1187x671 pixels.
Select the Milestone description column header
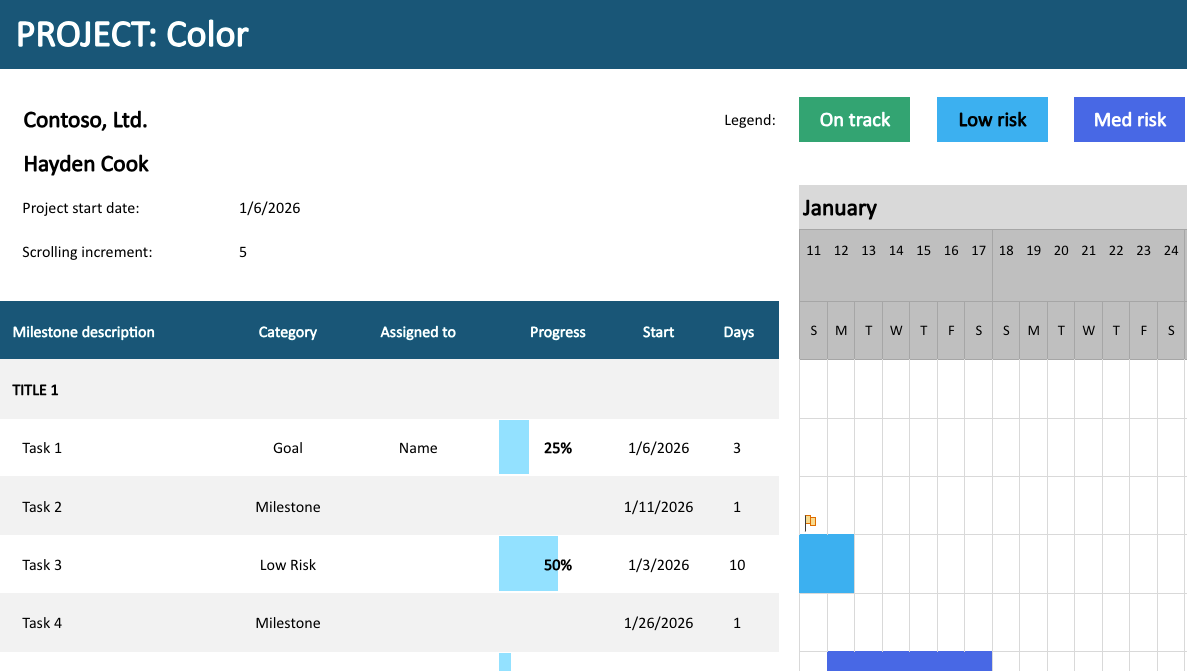tap(83, 332)
